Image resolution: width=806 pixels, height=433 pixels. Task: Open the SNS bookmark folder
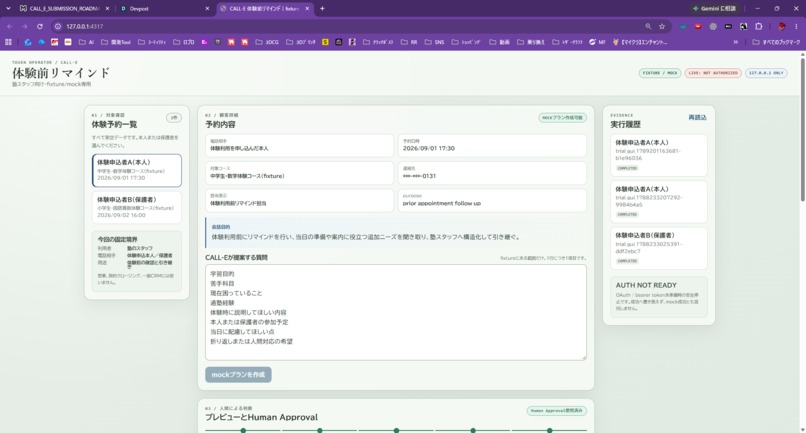pyautogui.click(x=434, y=42)
